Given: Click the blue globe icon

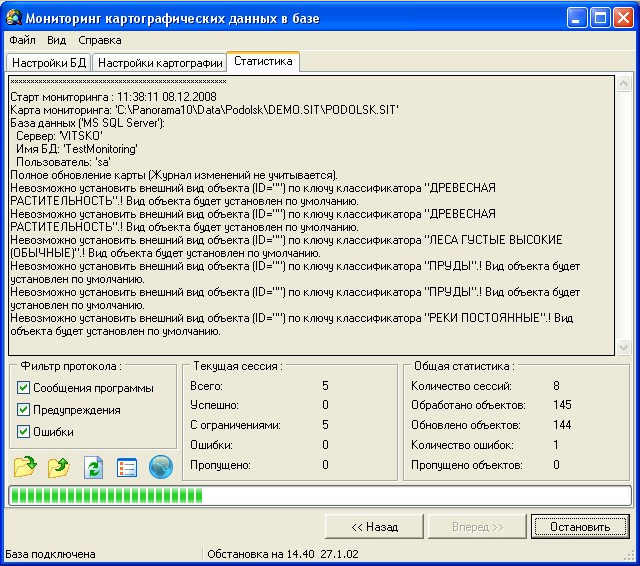Looking at the screenshot, I should (x=160, y=466).
